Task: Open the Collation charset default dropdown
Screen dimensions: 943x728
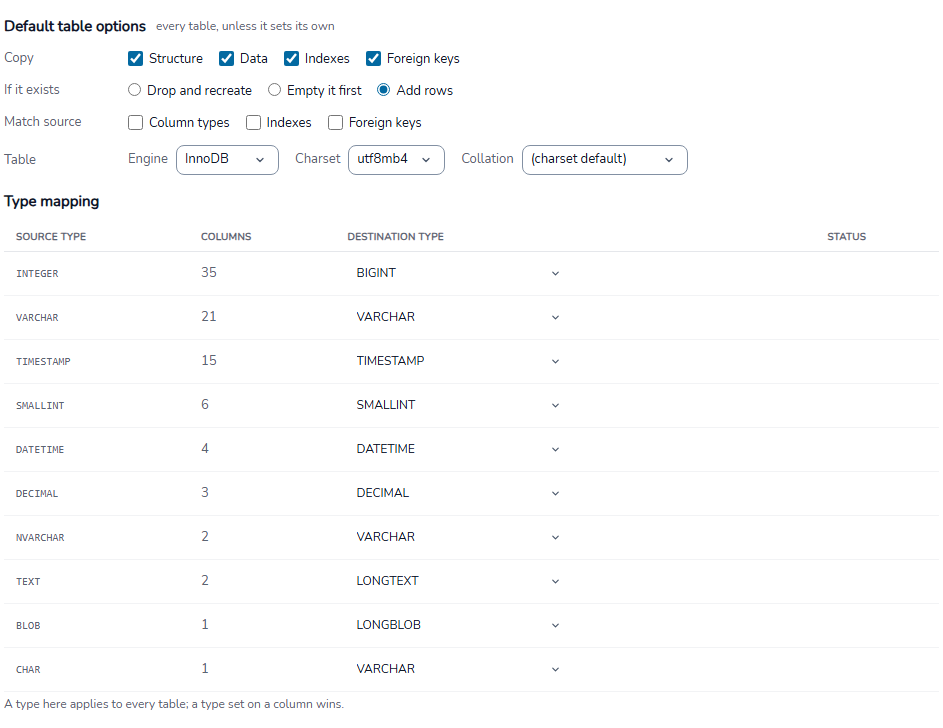Action: click(604, 160)
